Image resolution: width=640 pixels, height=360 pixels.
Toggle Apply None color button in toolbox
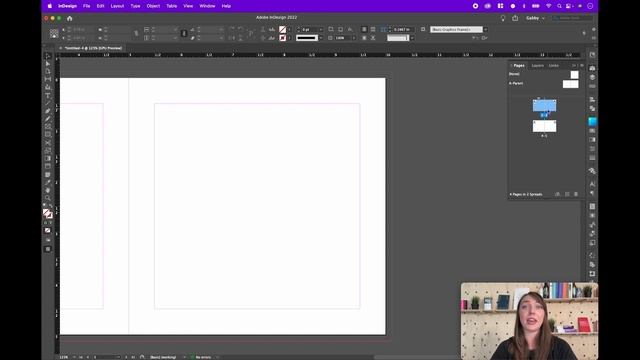coord(48,231)
